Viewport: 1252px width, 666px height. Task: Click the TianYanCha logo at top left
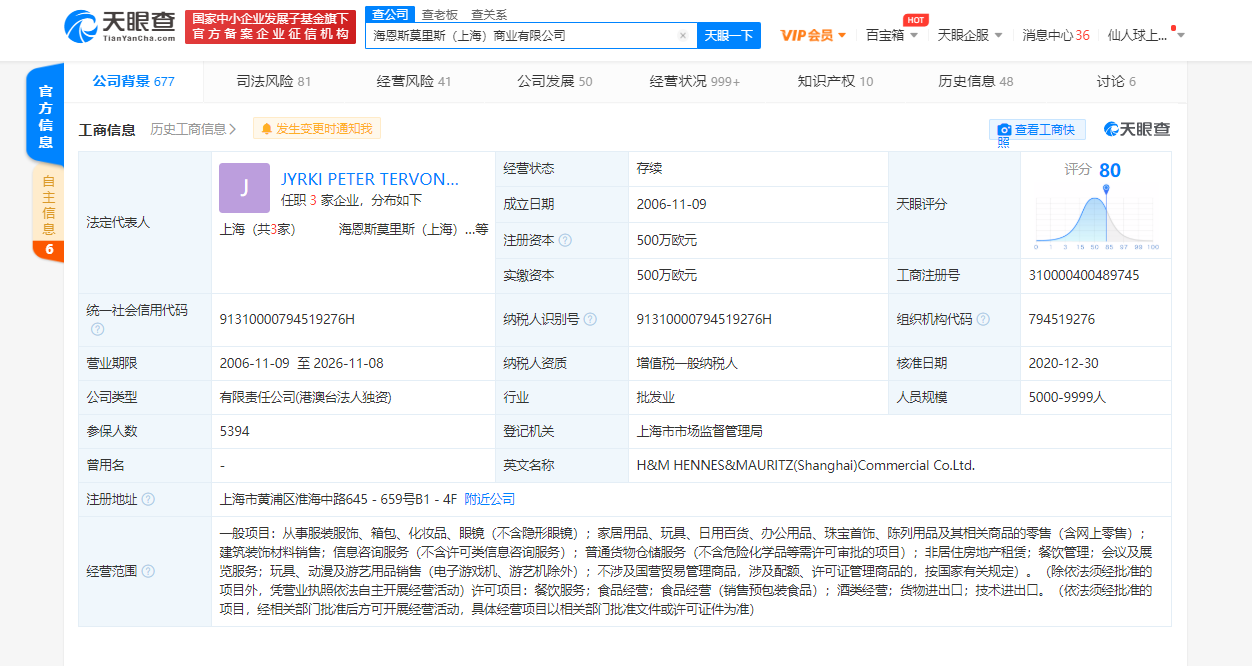click(x=120, y=26)
